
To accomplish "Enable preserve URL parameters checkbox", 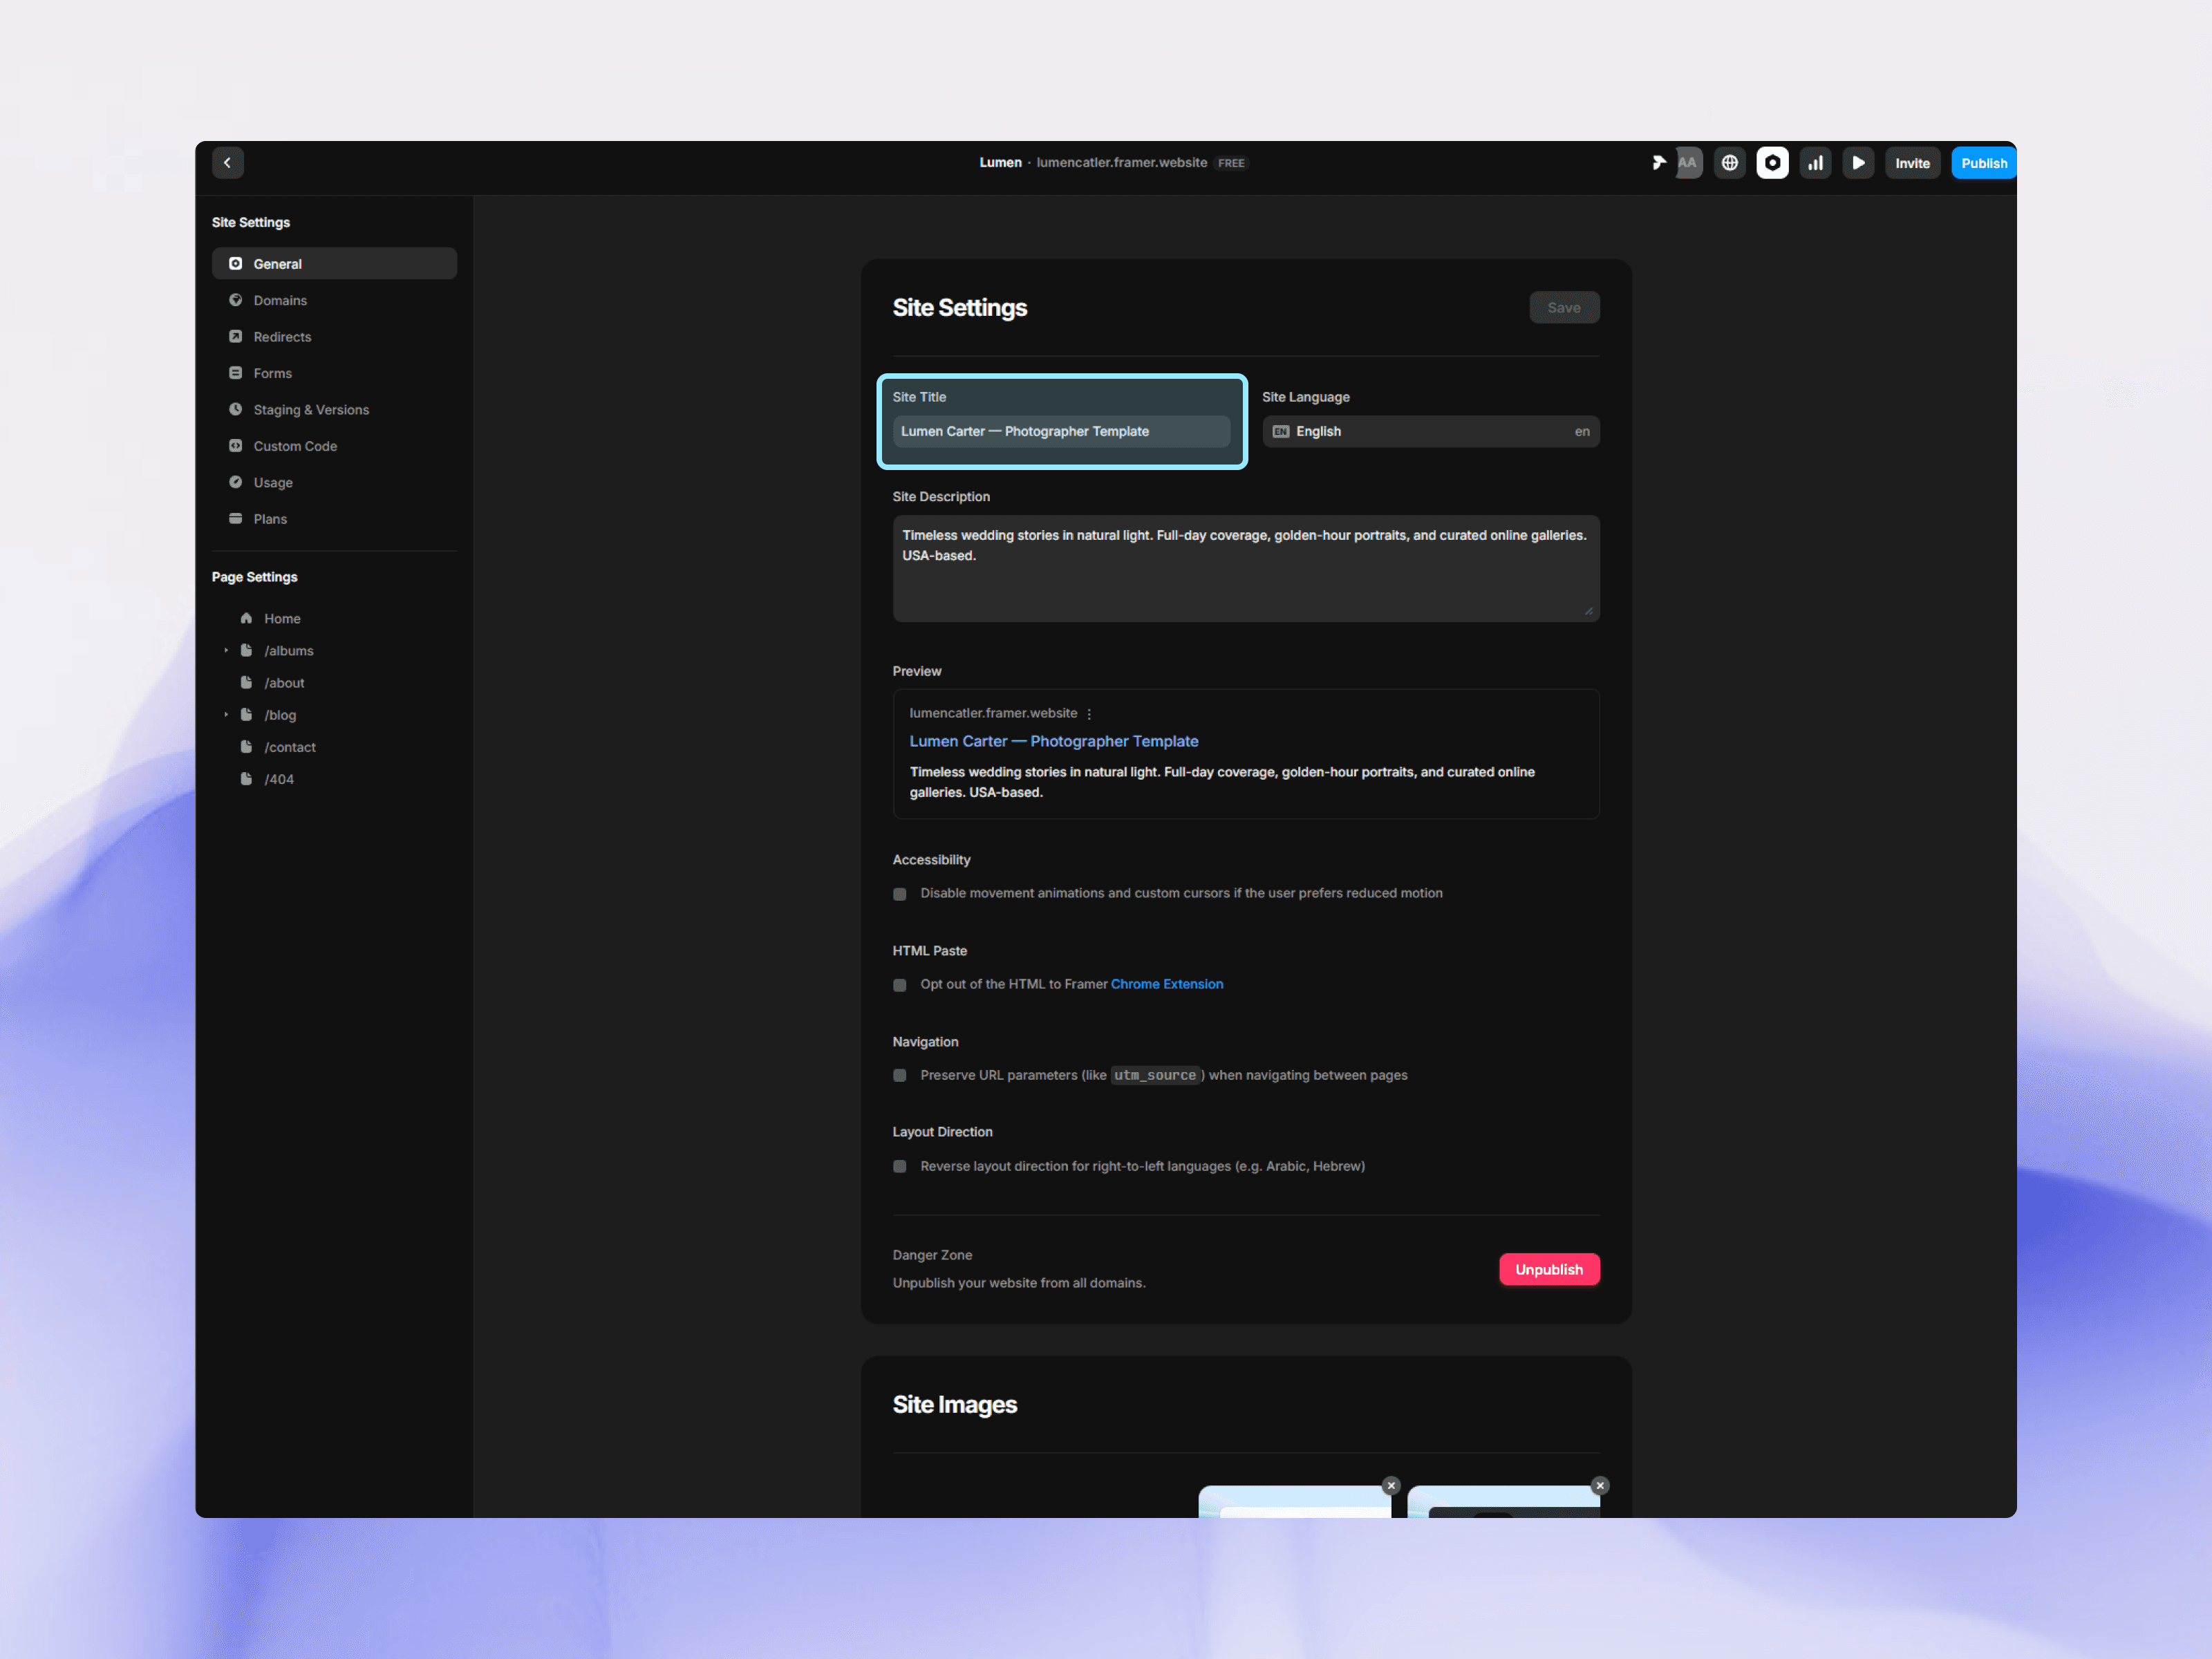I will tap(900, 1075).
